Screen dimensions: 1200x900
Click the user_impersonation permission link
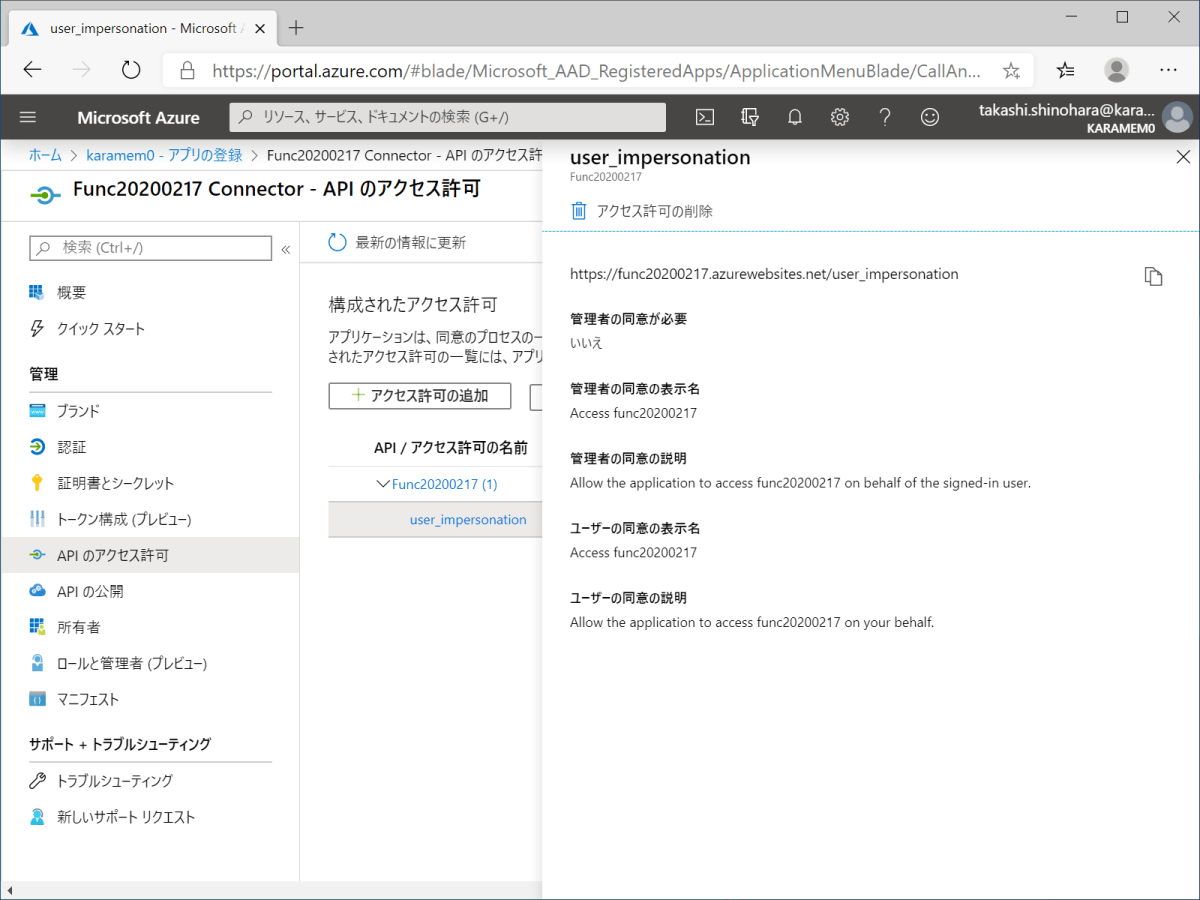468,520
